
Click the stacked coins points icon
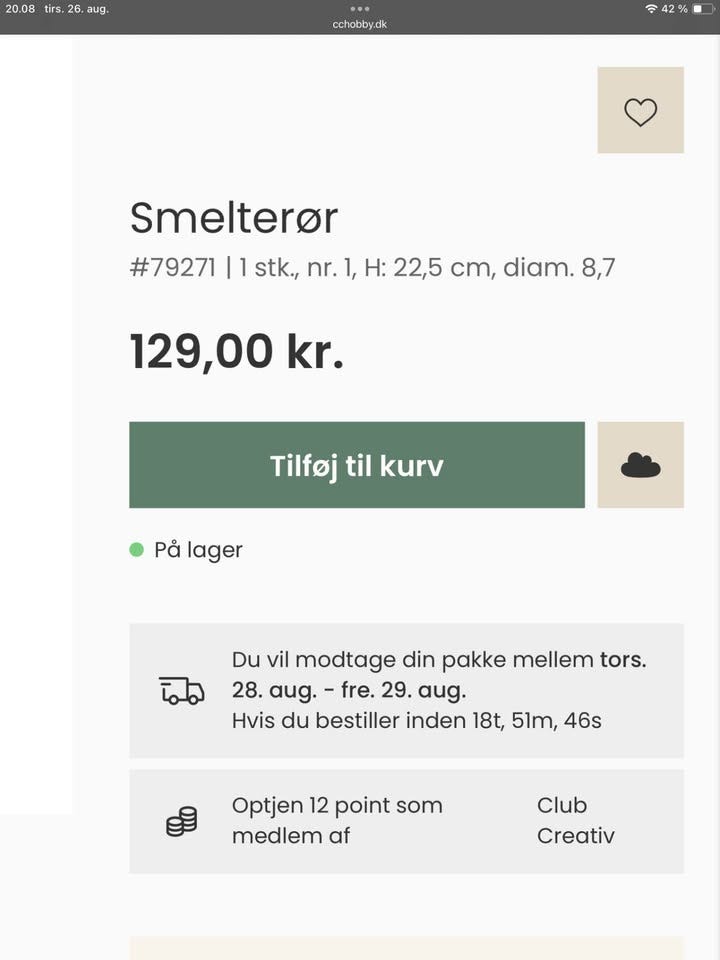tap(181, 821)
